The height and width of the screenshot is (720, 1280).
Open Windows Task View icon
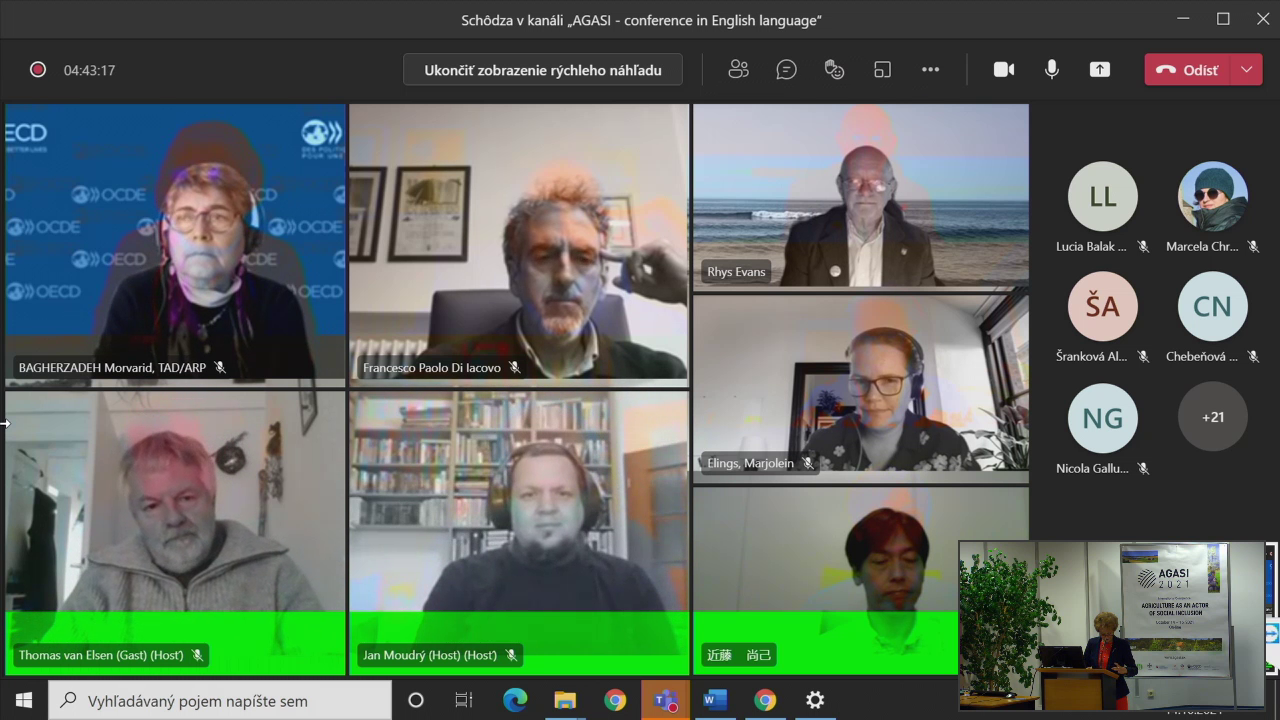tap(464, 700)
